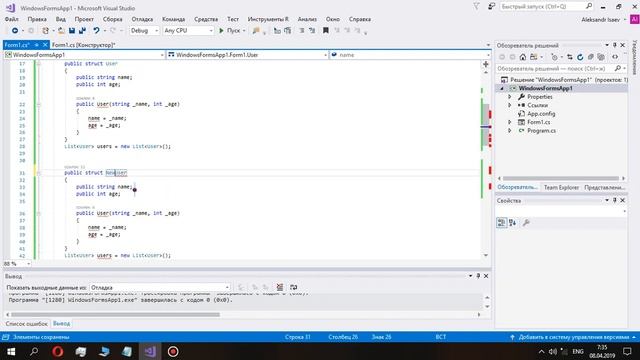This screenshot has width=640, height=360.
Task: Click the Solution Explorer horizontal scrollbar thumb
Action: (x=561, y=178)
